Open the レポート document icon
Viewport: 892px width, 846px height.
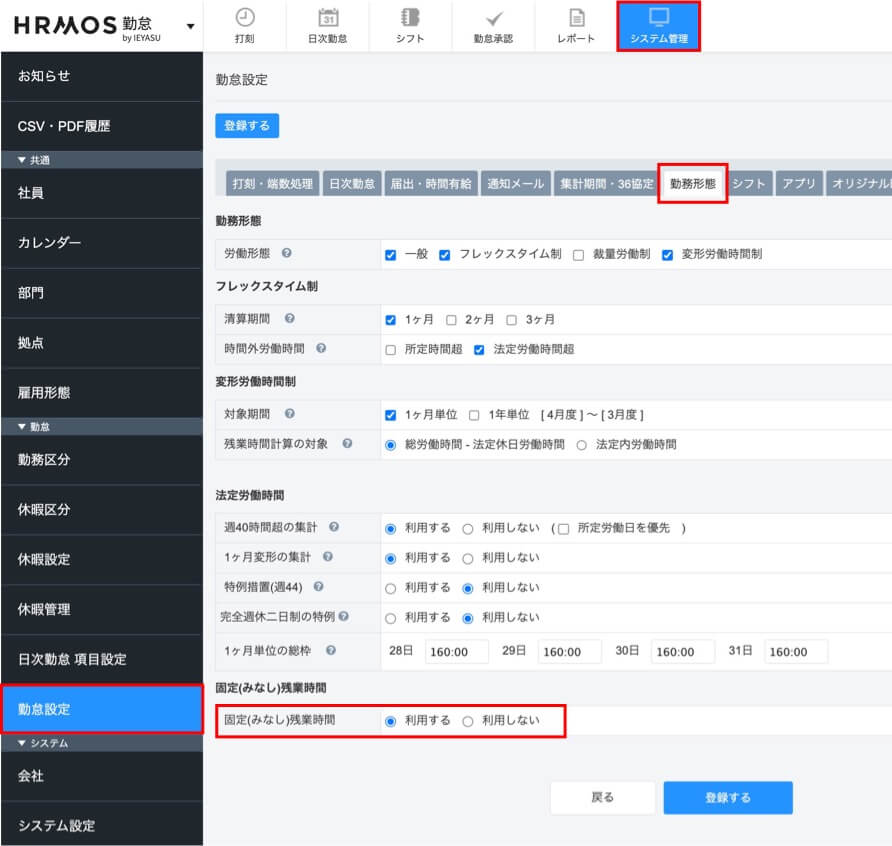coord(576,17)
